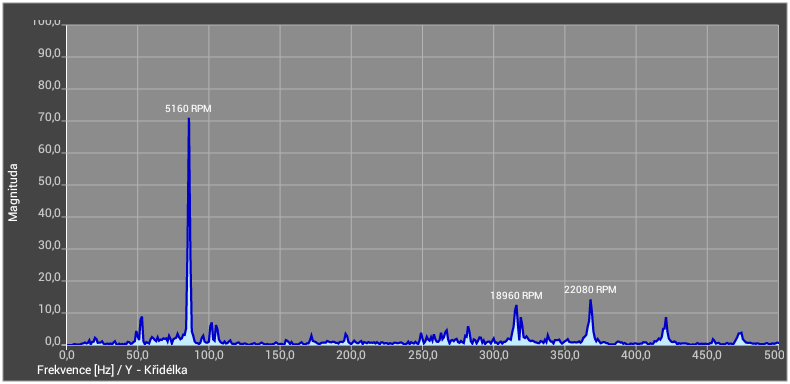Click the 90,0 magnitude axis tick label
Viewport: 790px width, 384px height.
[x=49, y=55]
